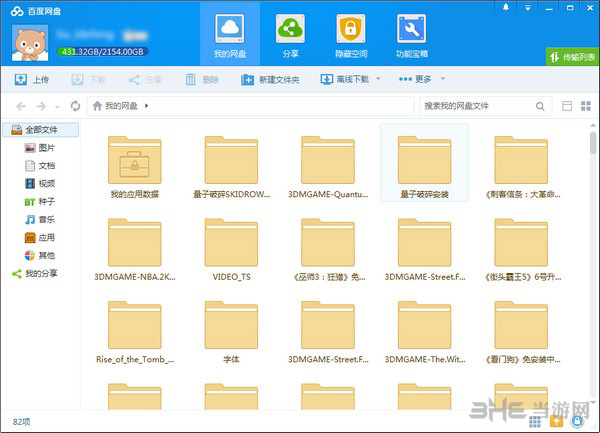Click the home icon in path bar
Screen dimensions: 600x433
(97, 106)
